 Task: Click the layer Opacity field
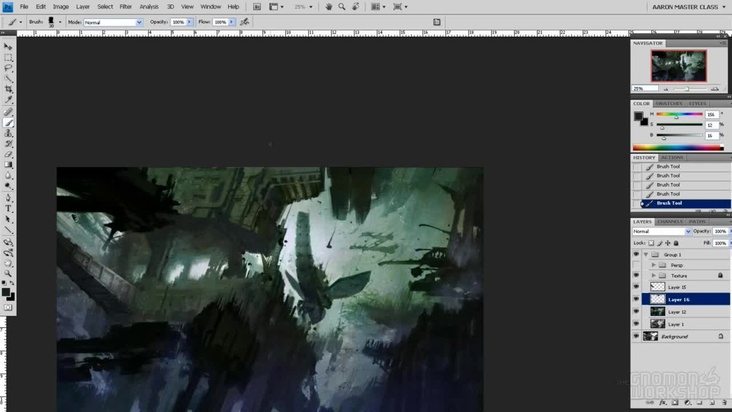[x=720, y=231]
